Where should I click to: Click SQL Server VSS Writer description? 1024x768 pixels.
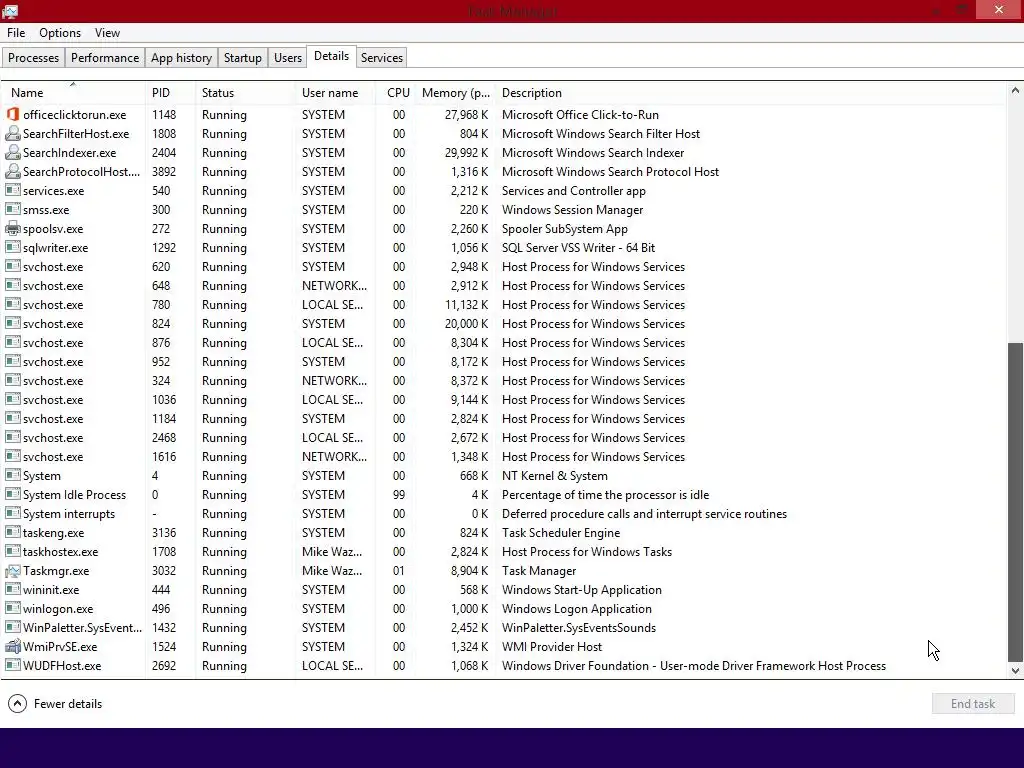click(x=578, y=248)
